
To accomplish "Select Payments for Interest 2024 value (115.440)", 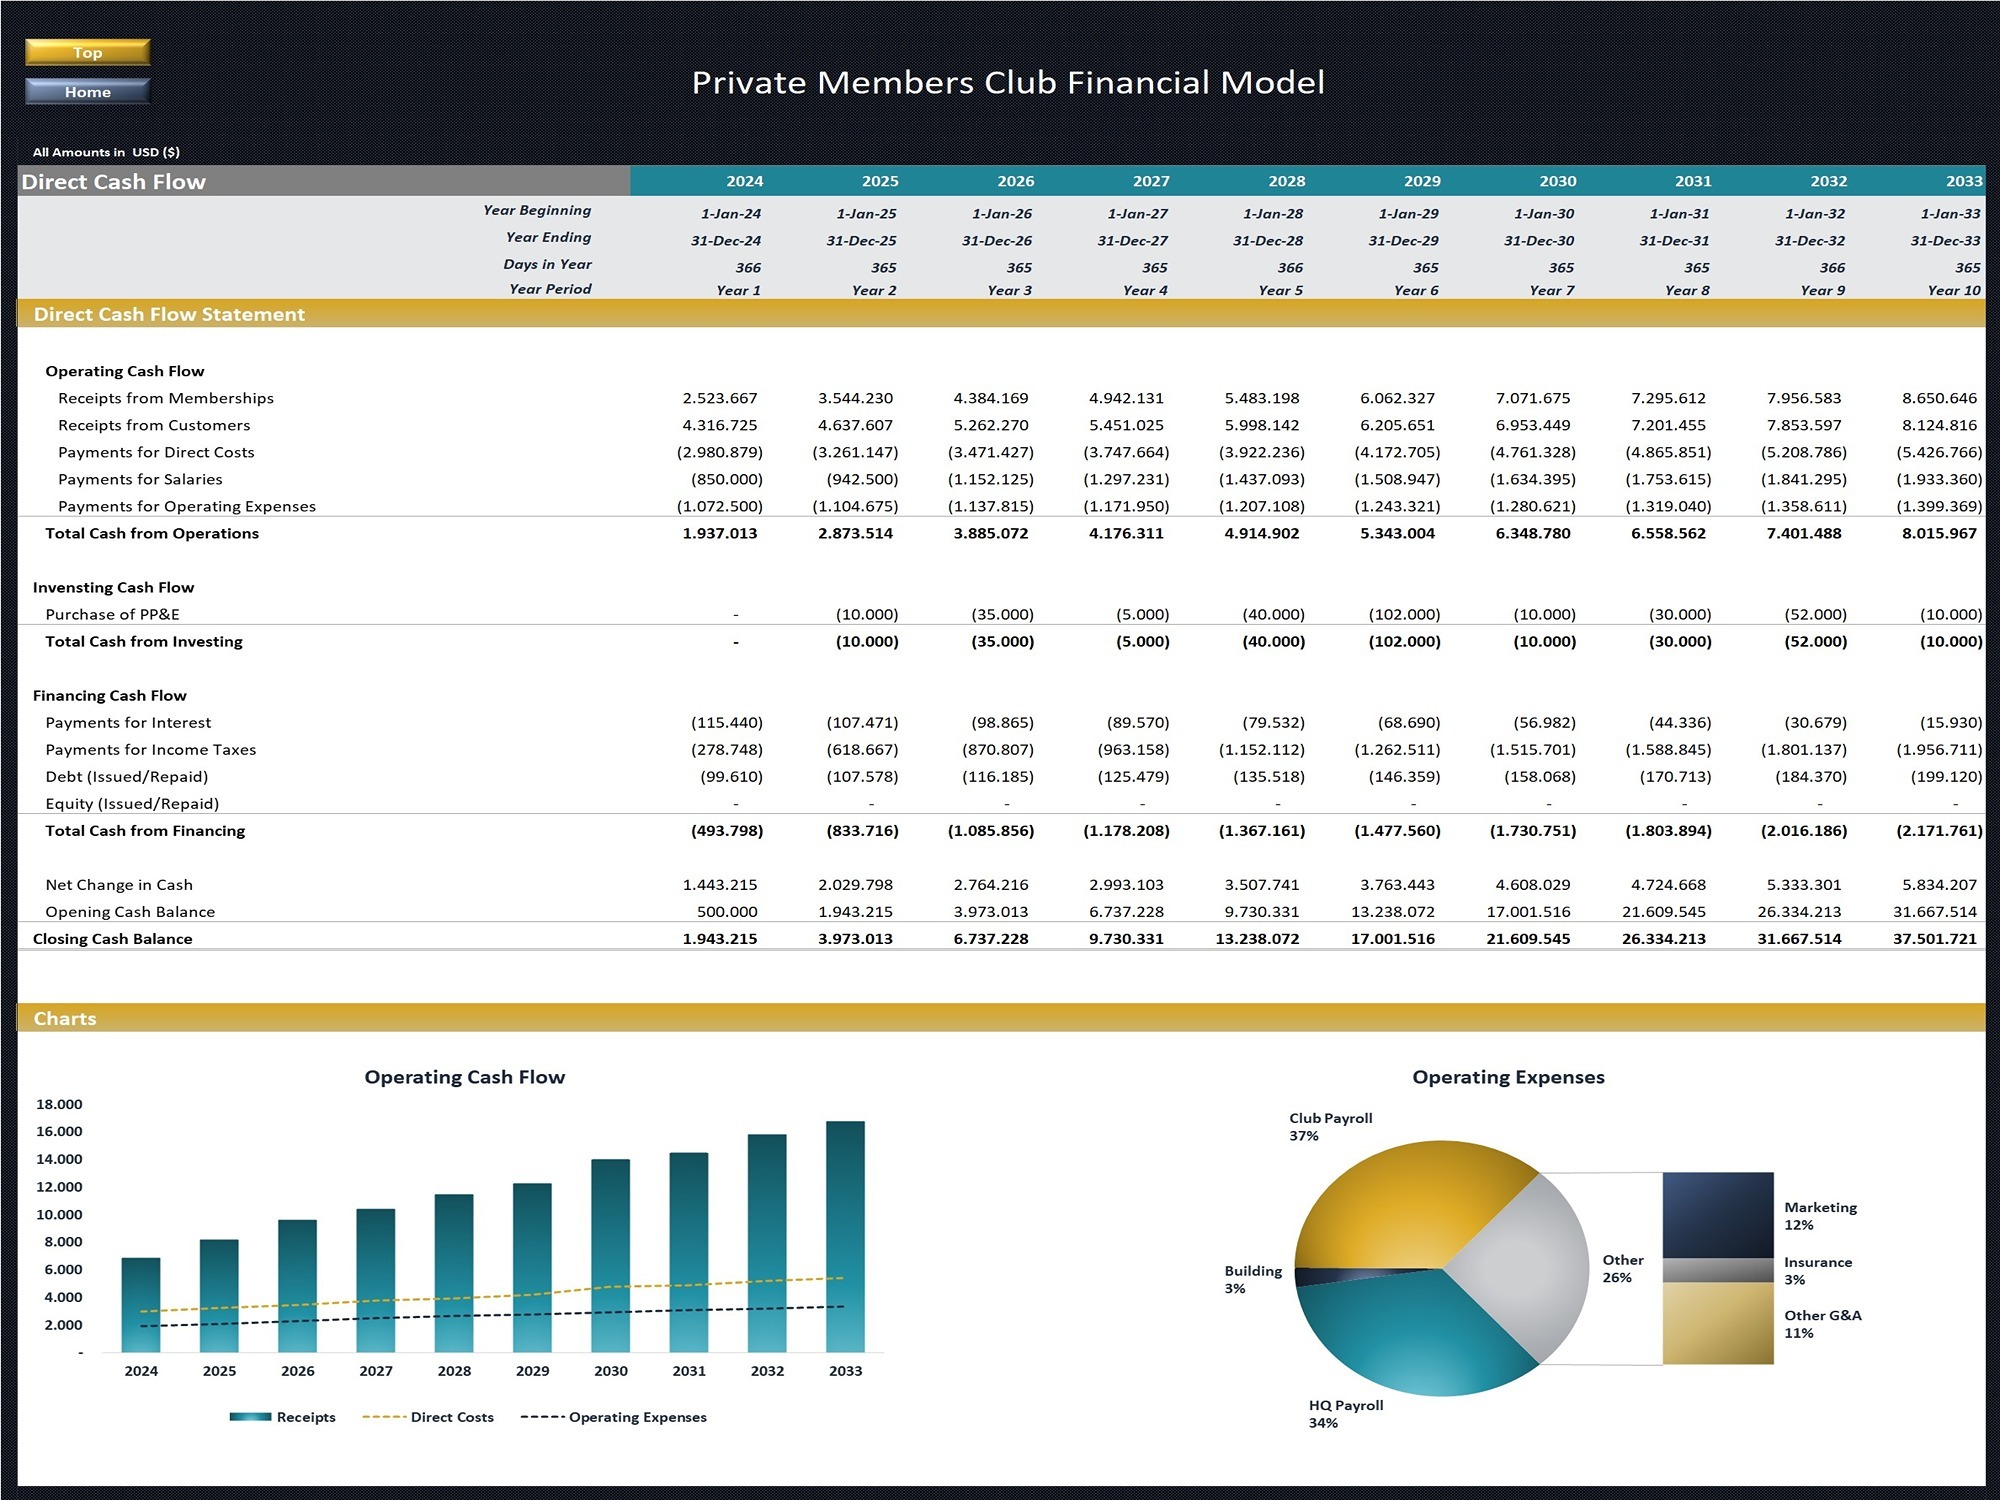I will point(727,722).
